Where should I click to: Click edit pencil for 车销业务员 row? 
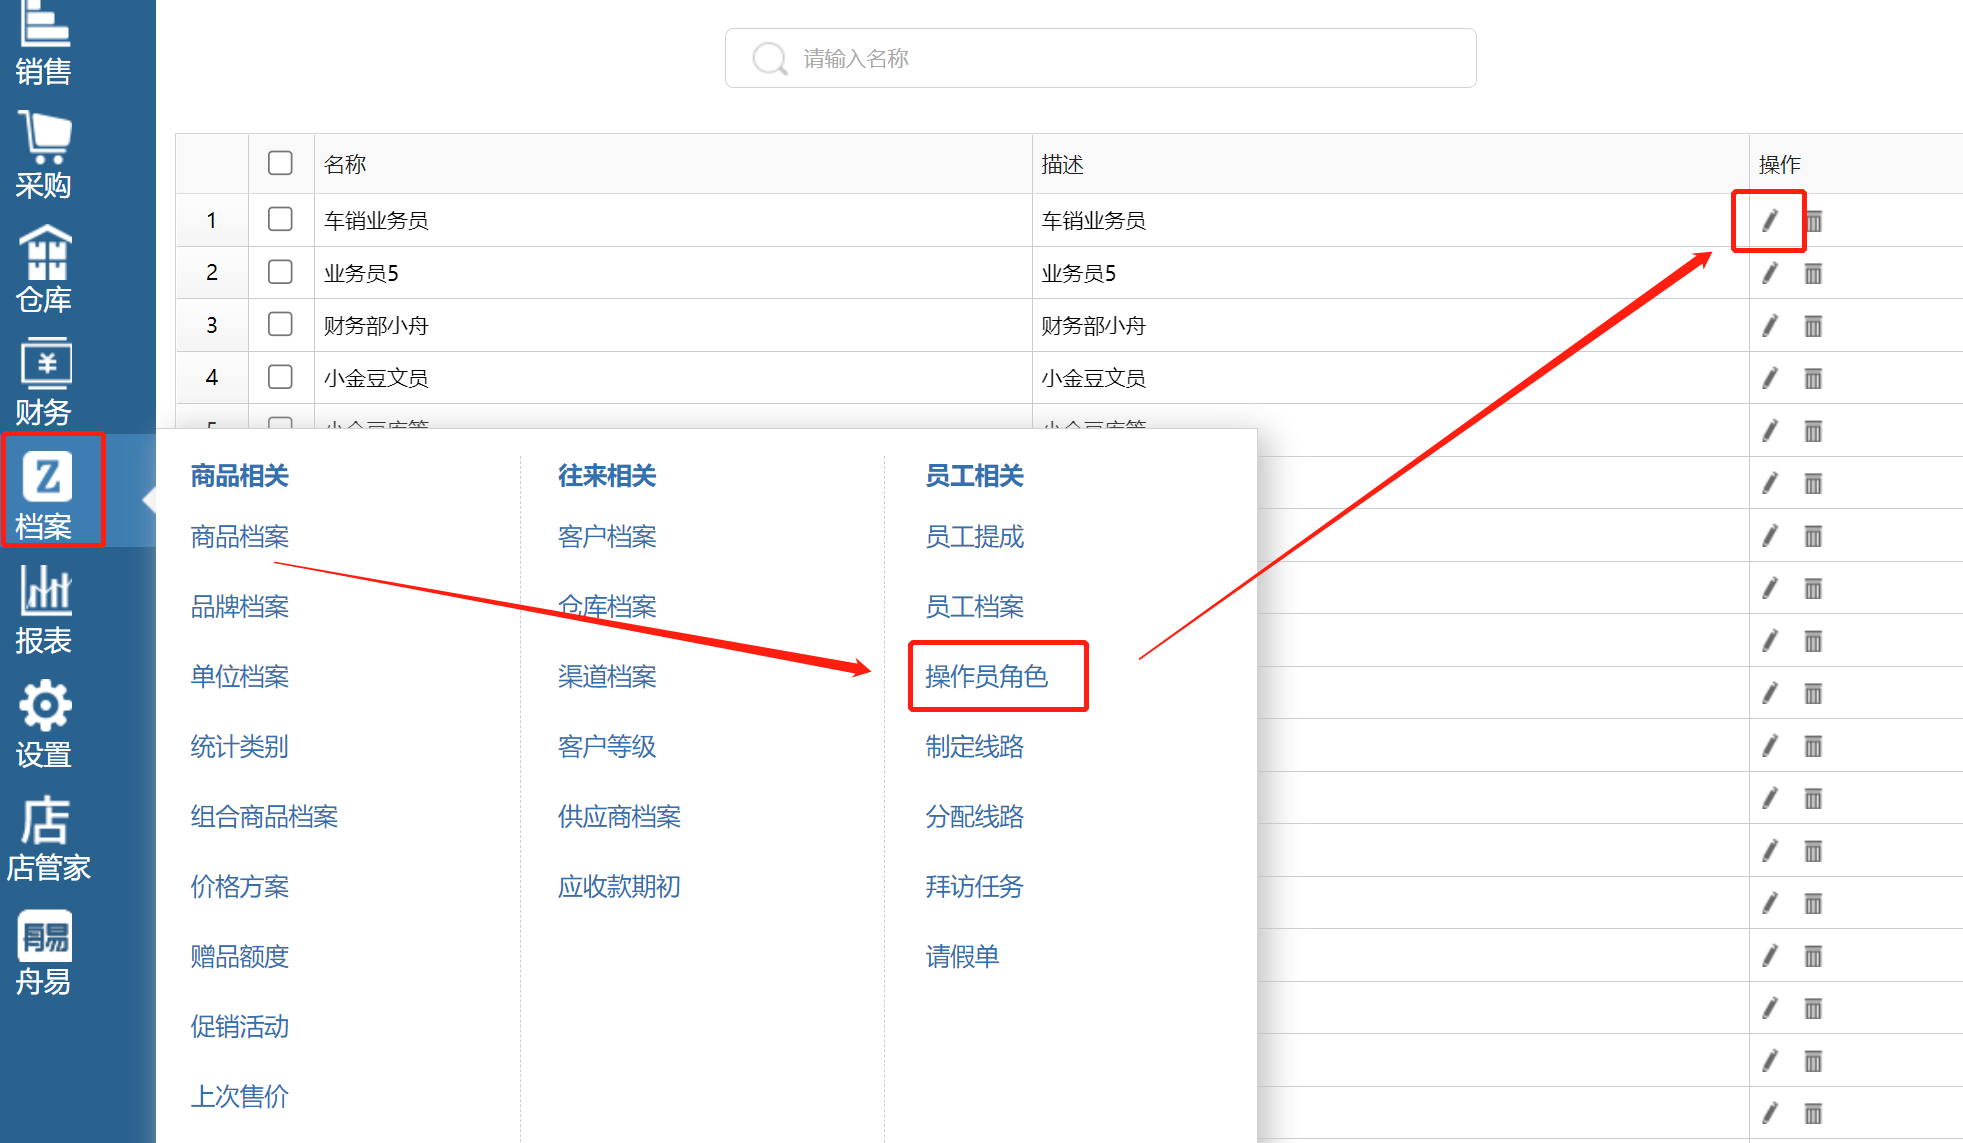[1769, 220]
